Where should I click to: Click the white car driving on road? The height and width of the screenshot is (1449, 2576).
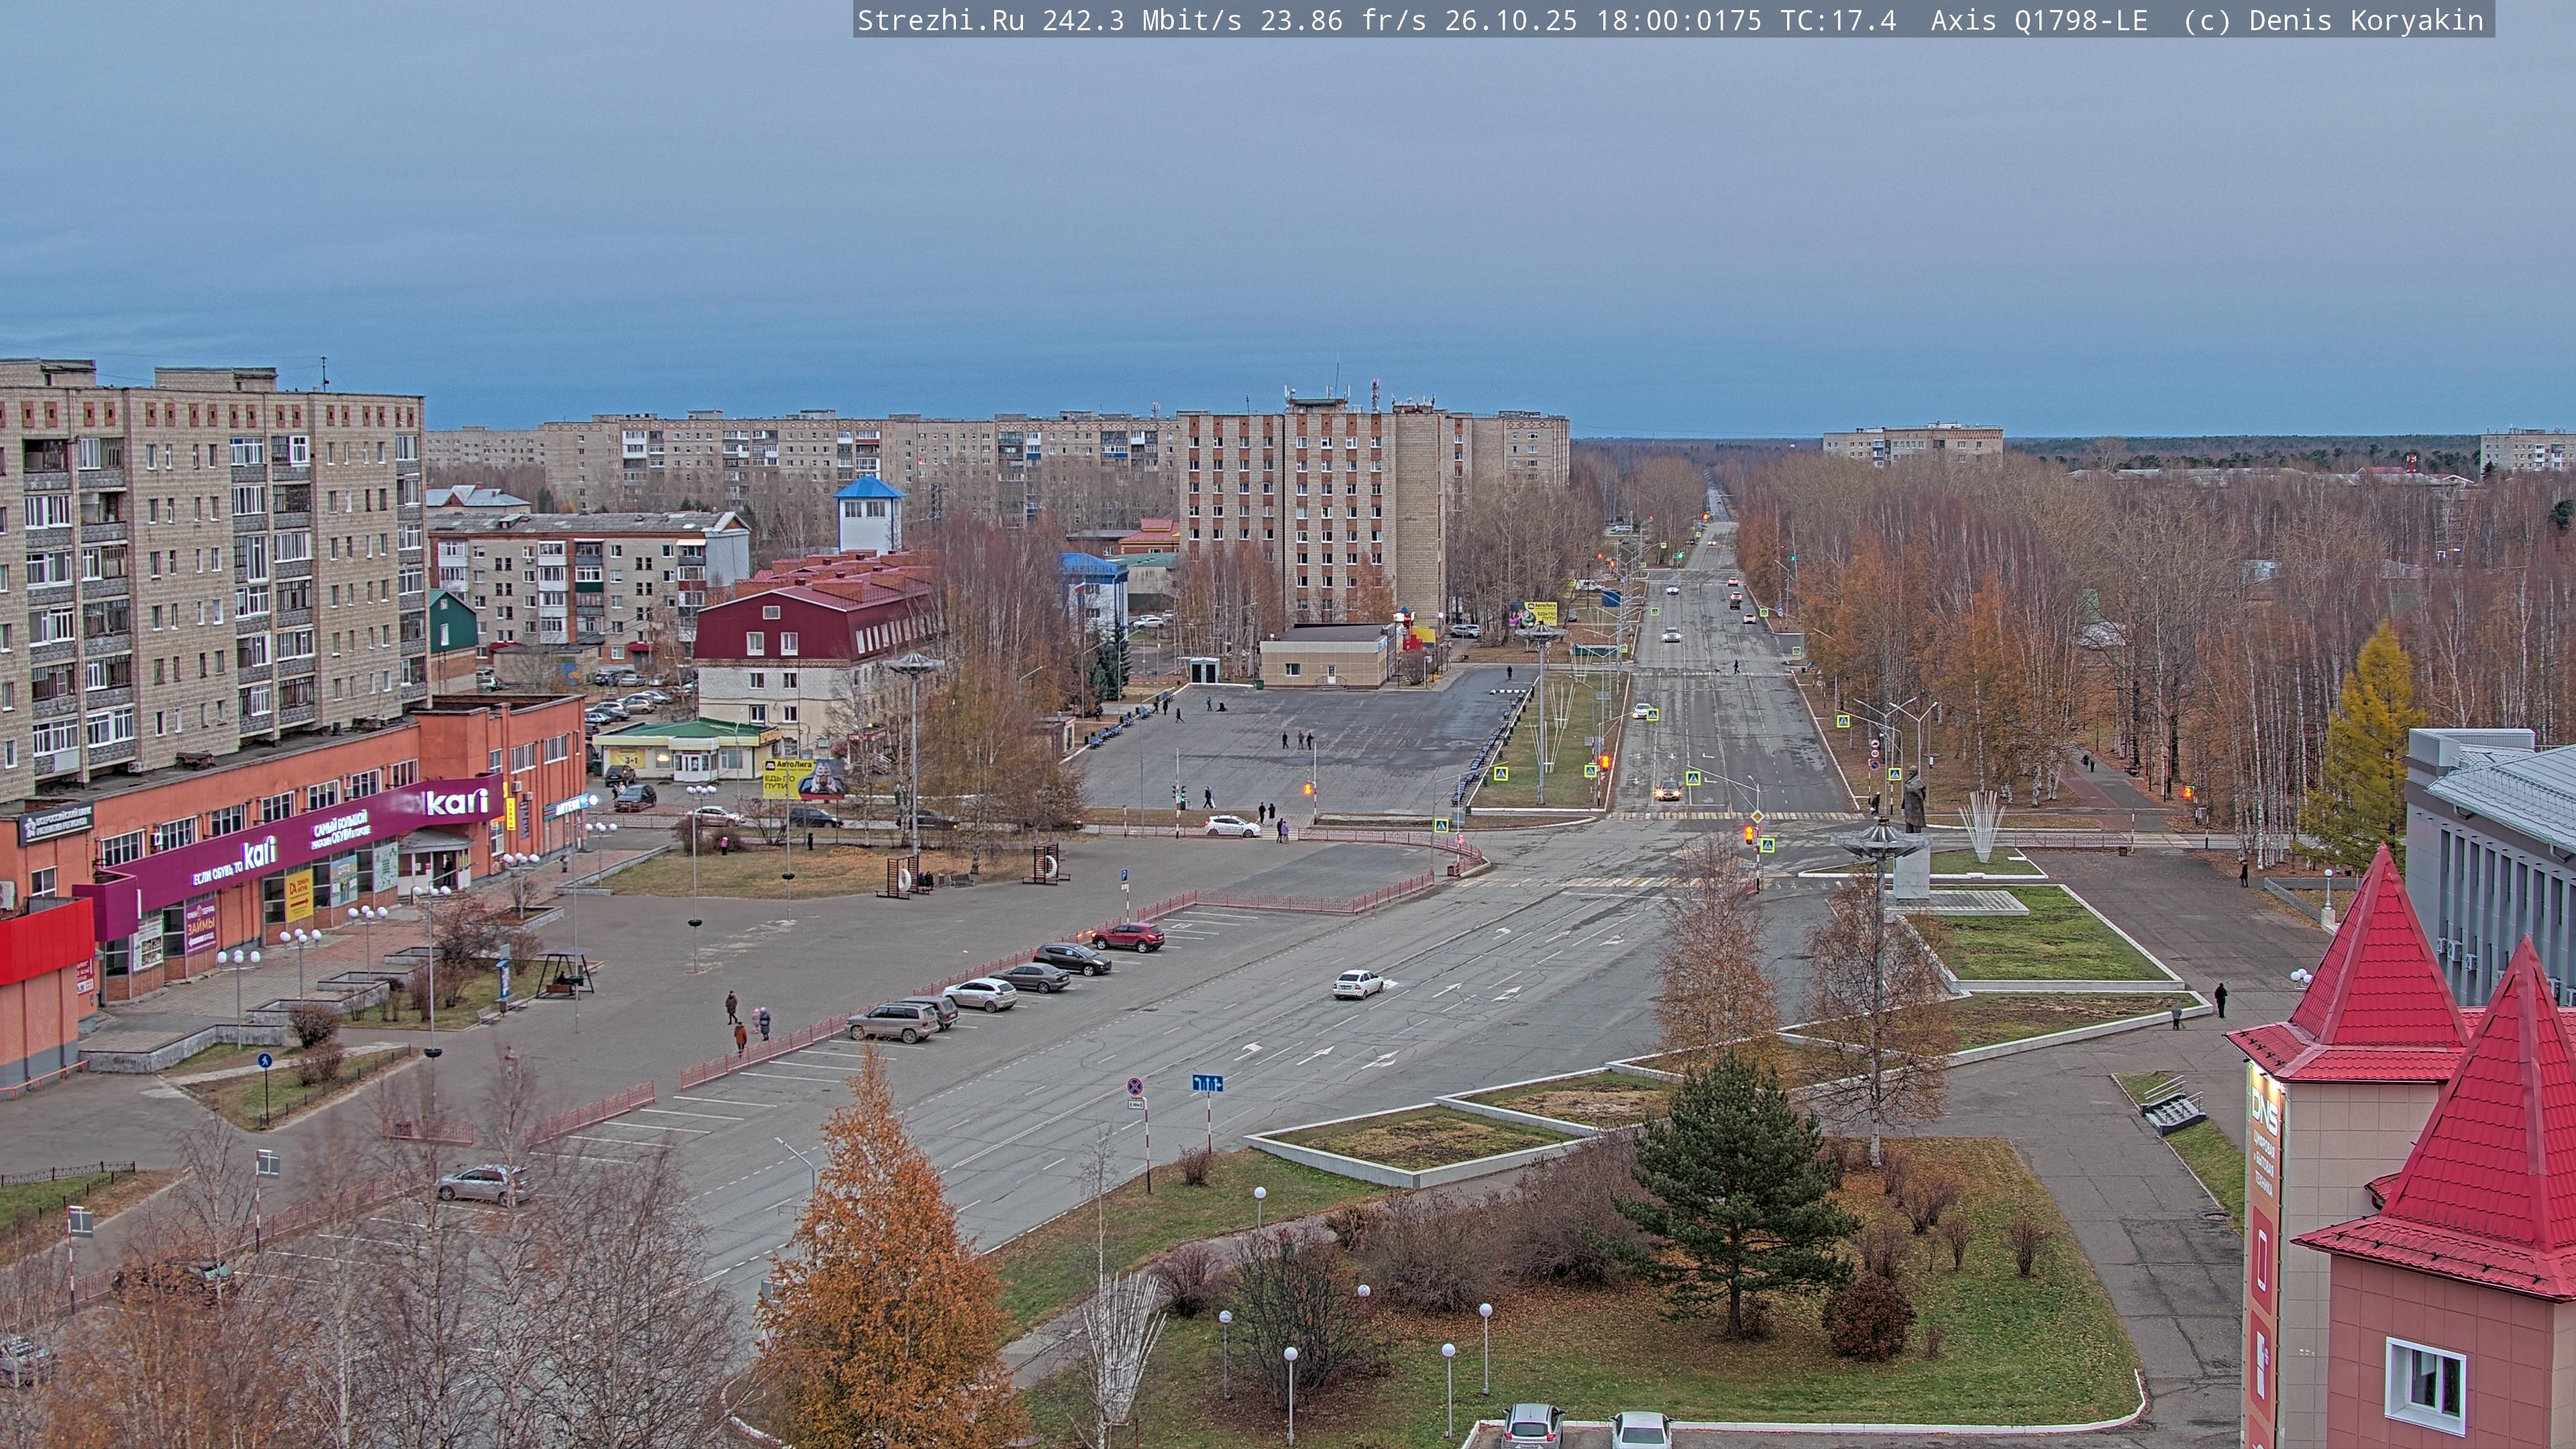pyautogui.click(x=1357, y=984)
